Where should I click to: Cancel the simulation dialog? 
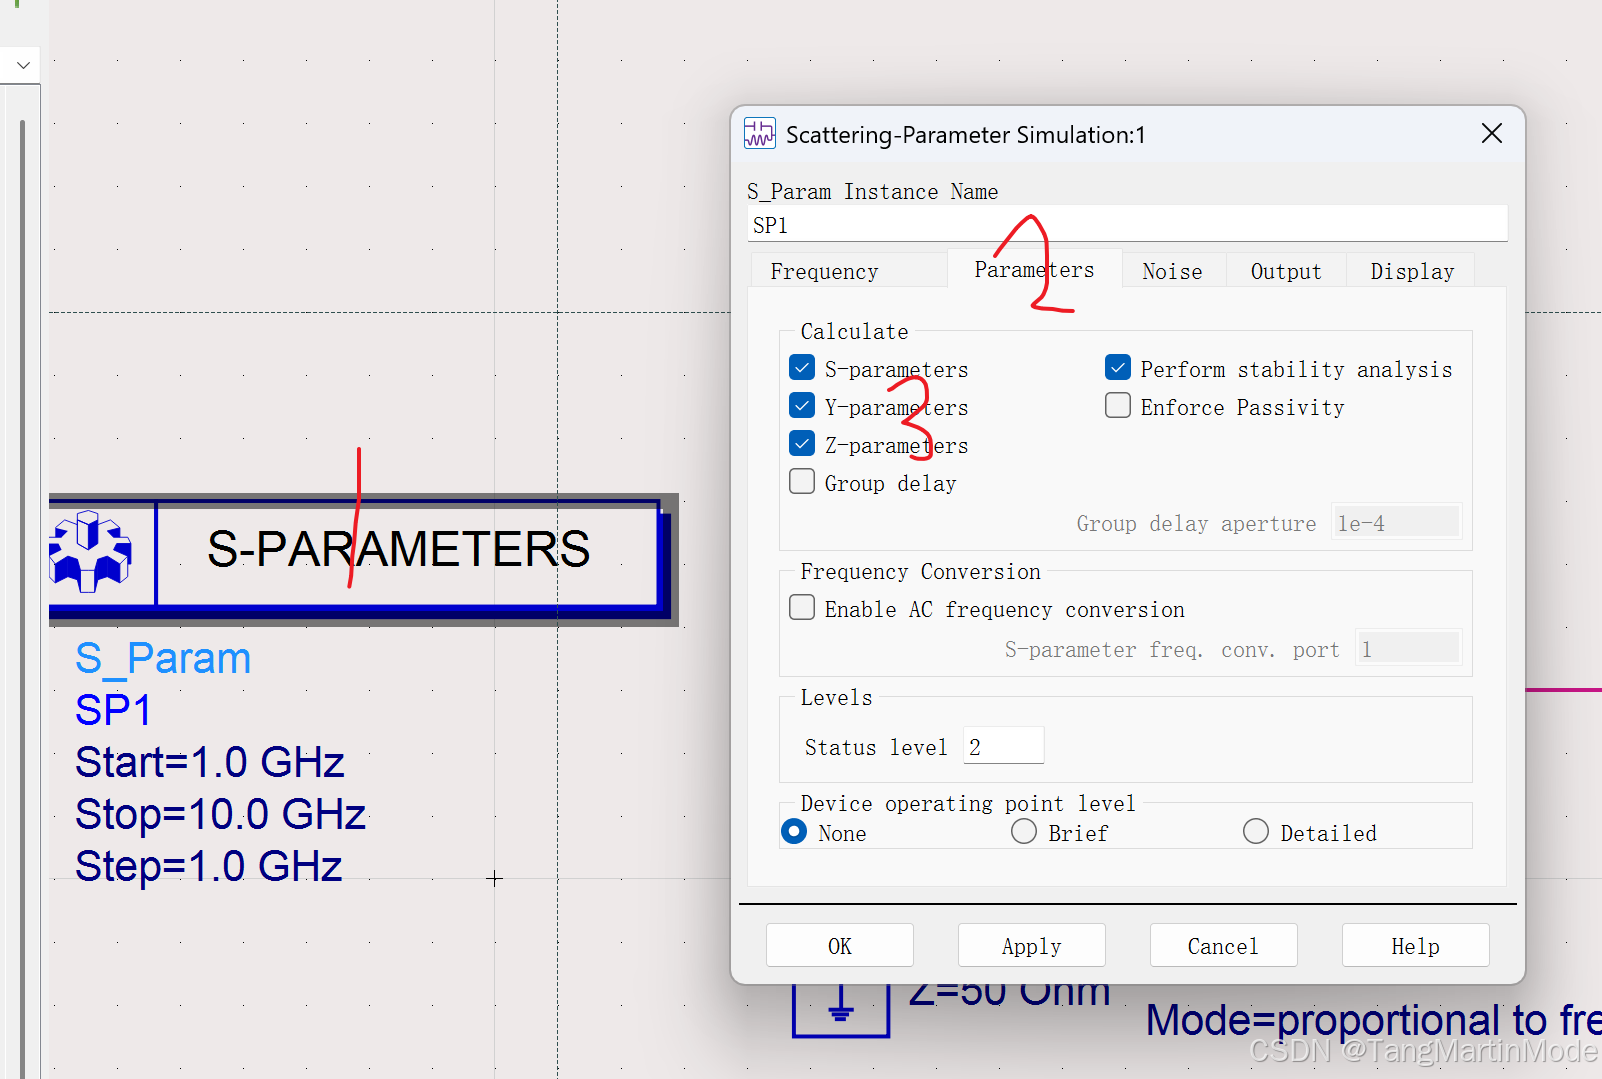point(1224,946)
